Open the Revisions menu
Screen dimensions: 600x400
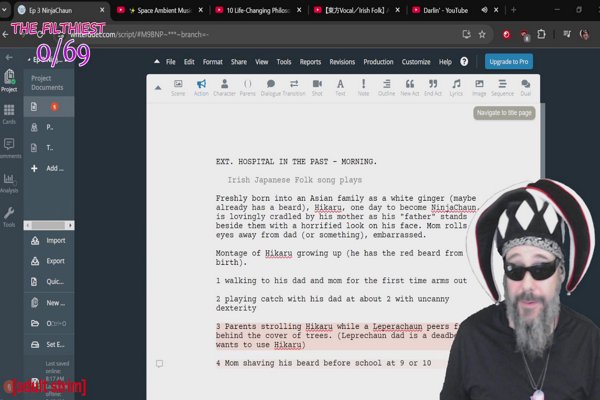point(342,62)
